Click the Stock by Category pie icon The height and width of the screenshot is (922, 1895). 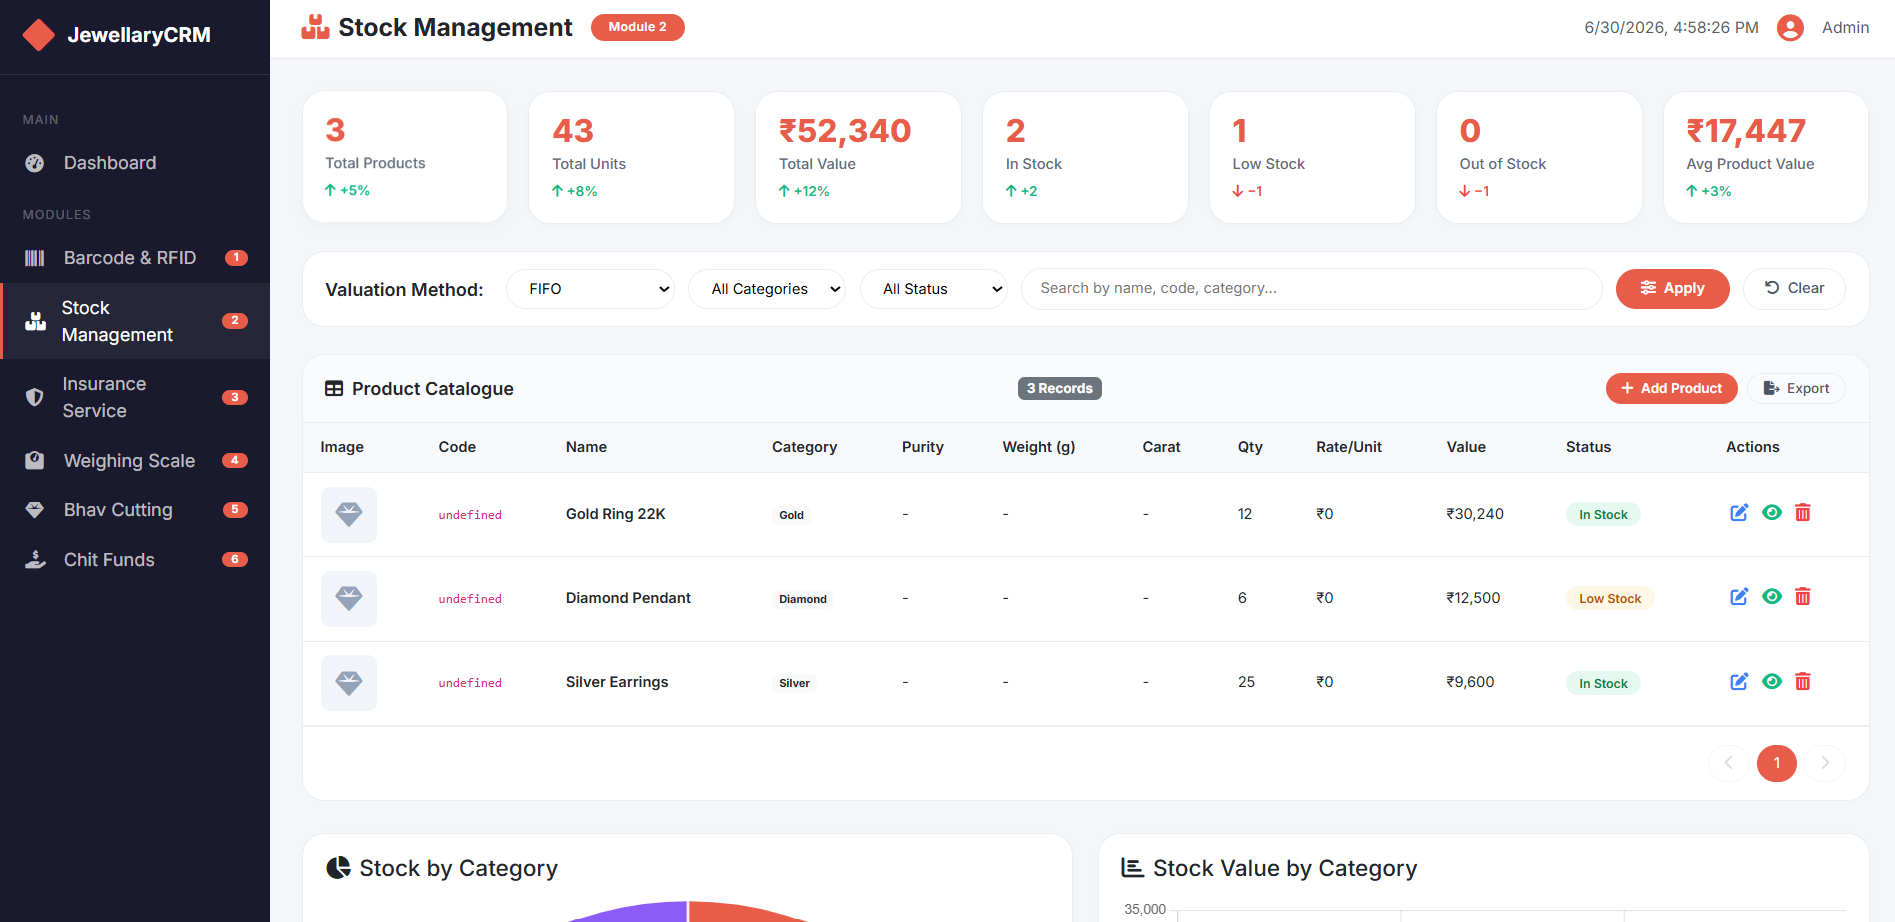point(338,868)
